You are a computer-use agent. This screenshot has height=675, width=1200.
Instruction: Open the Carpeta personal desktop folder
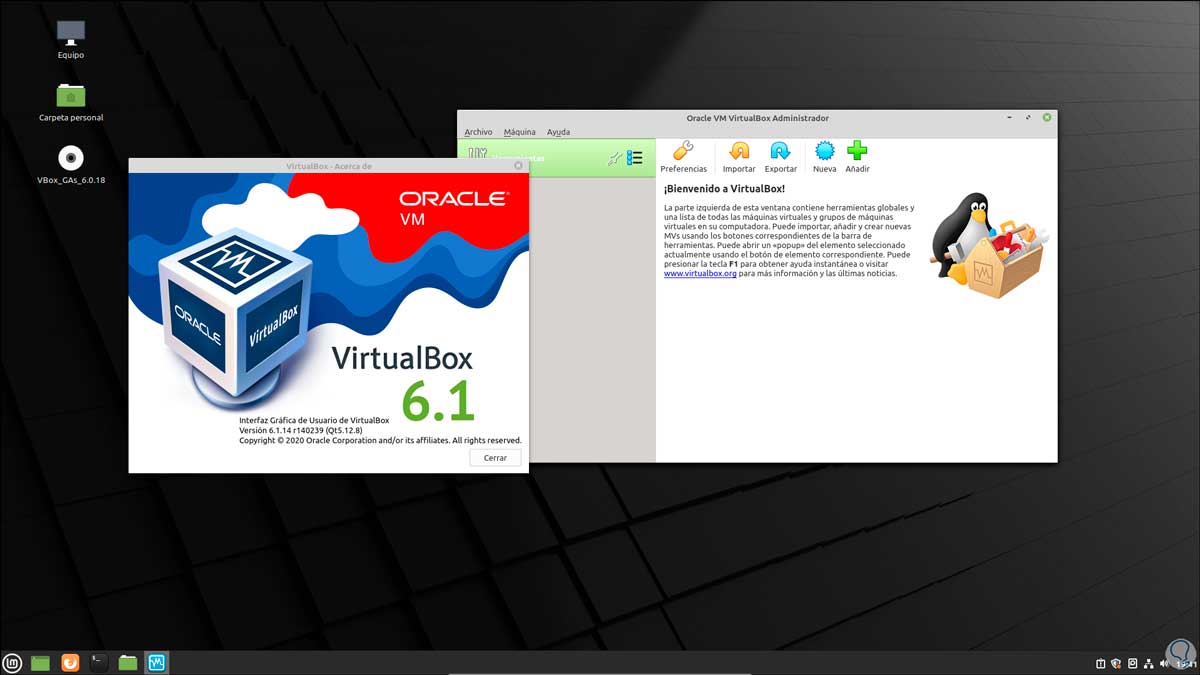pyautogui.click(x=71, y=103)
